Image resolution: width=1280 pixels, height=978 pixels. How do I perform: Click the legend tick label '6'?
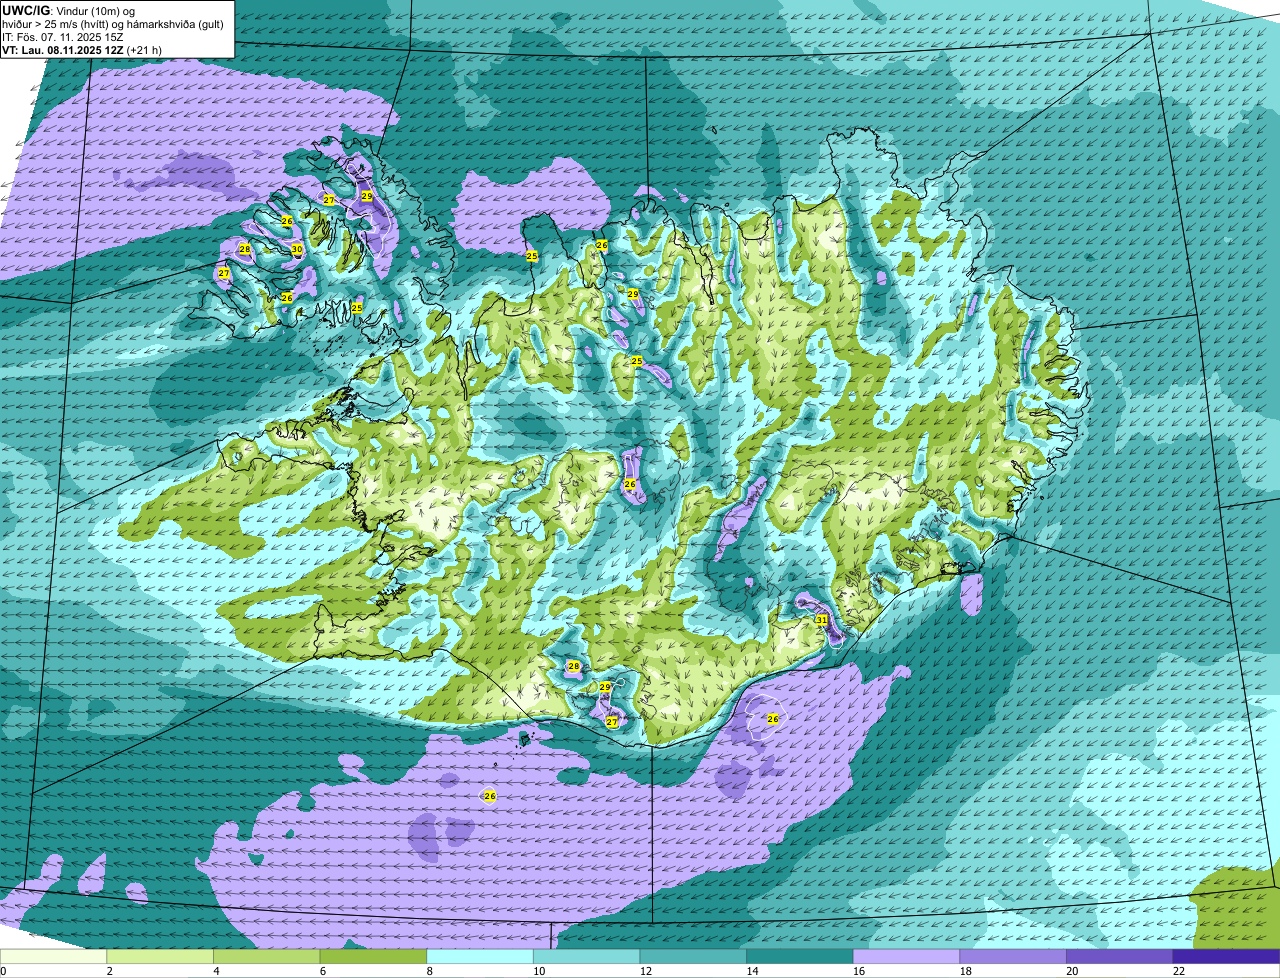point(323,971)
